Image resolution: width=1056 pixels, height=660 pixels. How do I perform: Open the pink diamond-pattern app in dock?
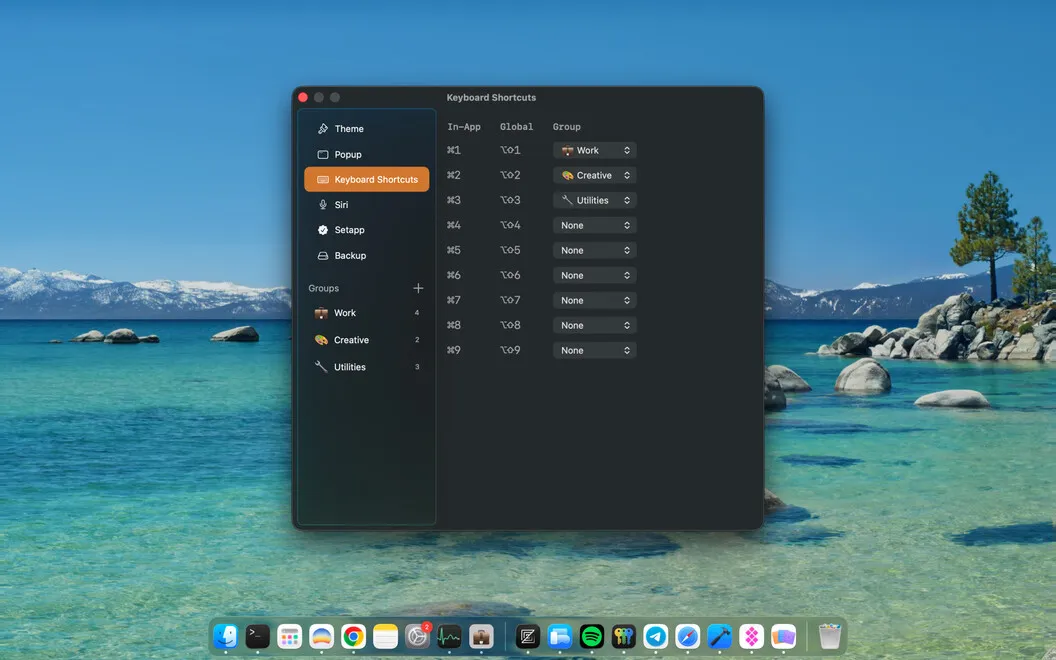(752, 636)
